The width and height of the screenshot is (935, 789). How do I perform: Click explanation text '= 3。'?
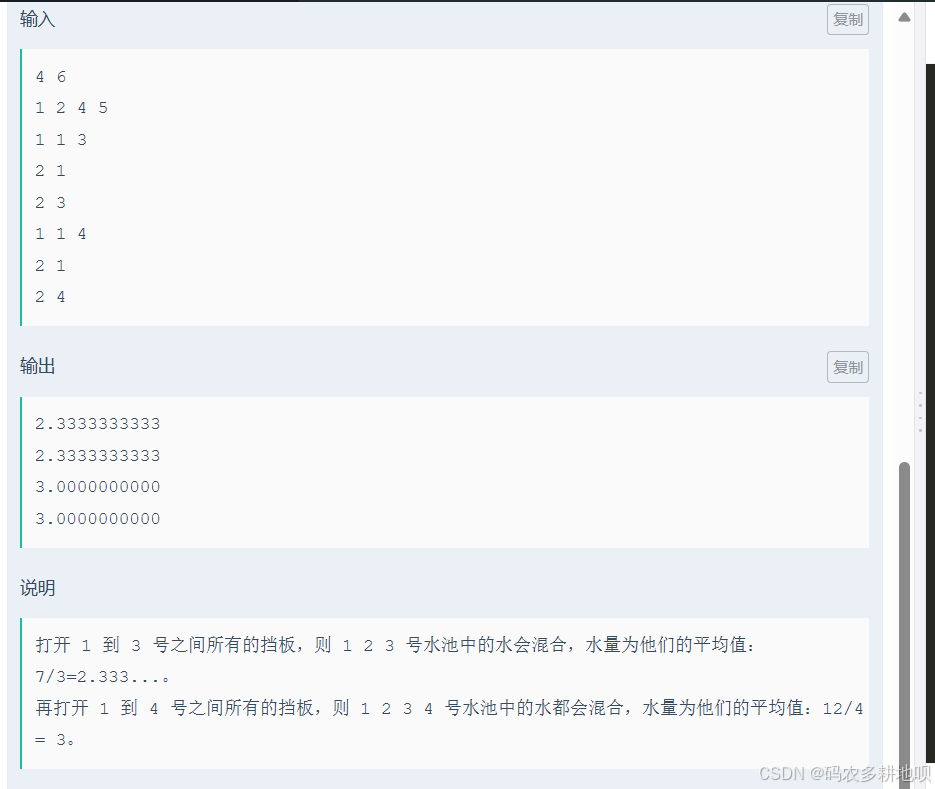click(55, 740)
